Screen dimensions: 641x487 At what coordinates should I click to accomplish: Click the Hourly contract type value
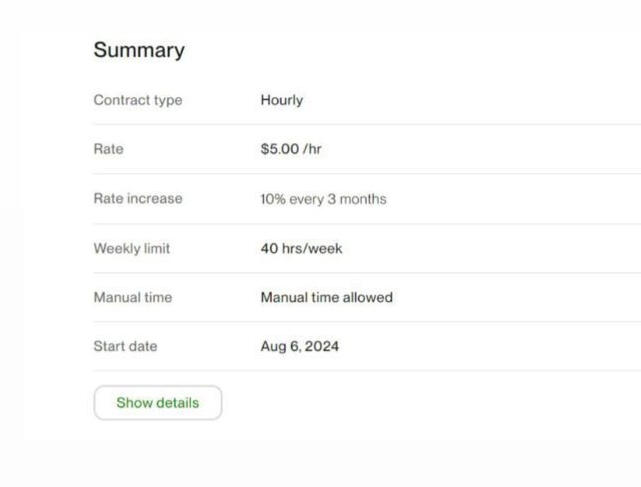[x=281, y=100]
